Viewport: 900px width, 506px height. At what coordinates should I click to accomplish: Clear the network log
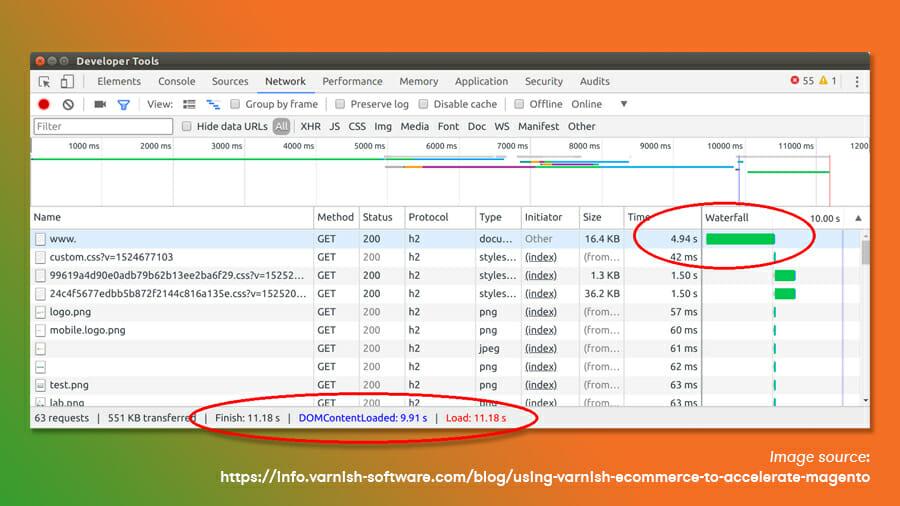(x=68, y=104)
